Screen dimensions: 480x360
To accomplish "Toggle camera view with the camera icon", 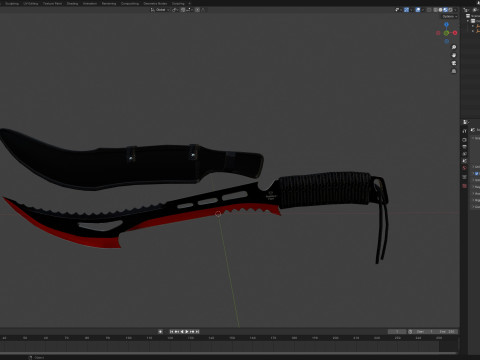I will [454, 63].
